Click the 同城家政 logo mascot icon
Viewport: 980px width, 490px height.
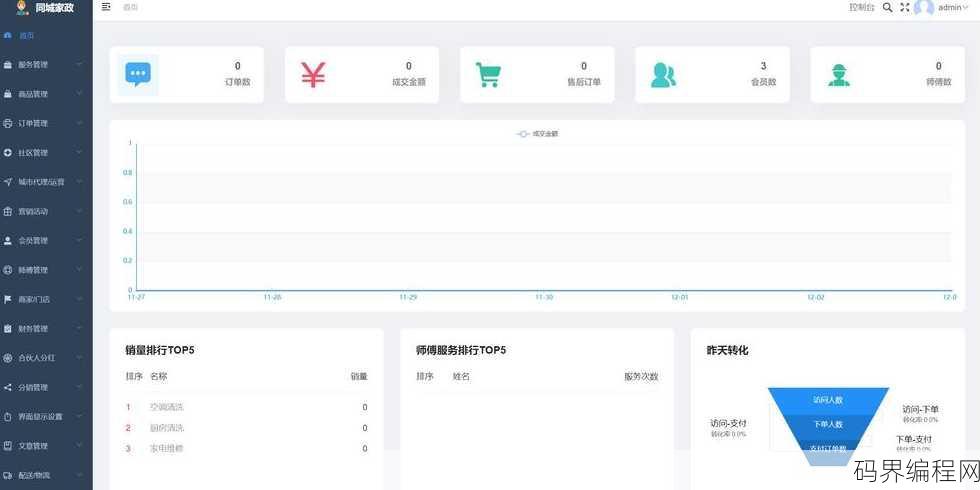[22, 8]
